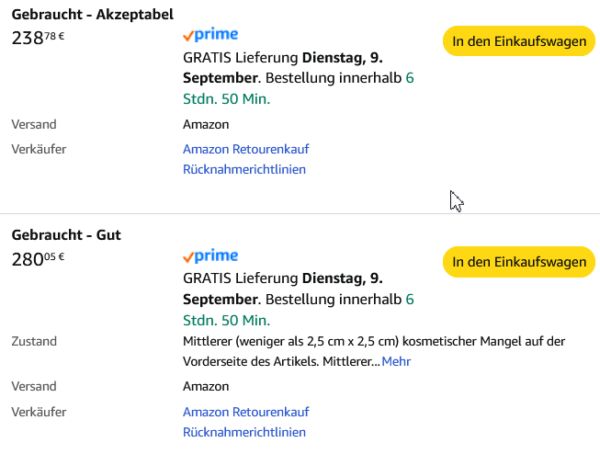Viewport: 600px width, 454px height.
Task: Click the Versand value 'Amazon' in Gut offer
Action: click(206, 386)
